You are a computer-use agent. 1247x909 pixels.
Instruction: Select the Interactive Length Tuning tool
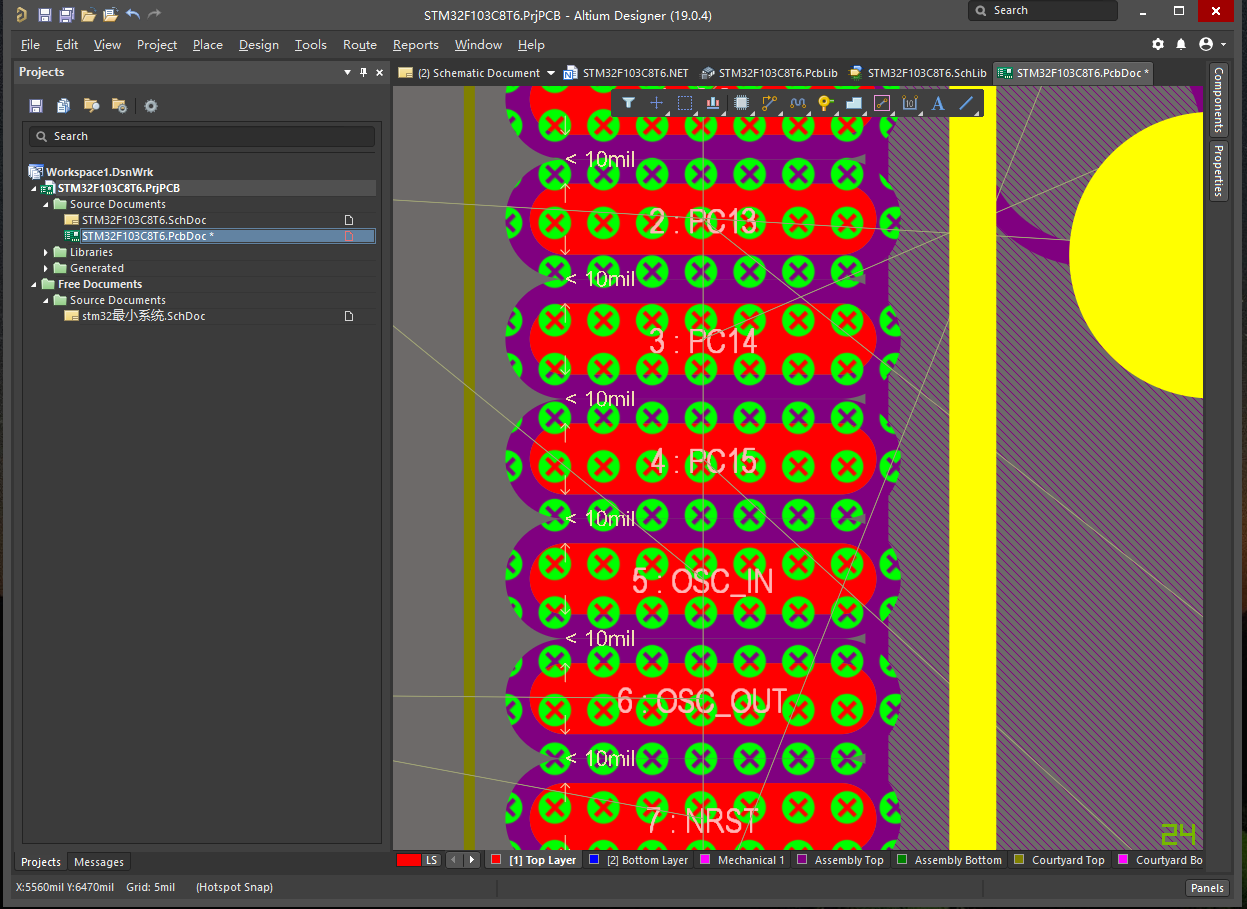[797, 103]
